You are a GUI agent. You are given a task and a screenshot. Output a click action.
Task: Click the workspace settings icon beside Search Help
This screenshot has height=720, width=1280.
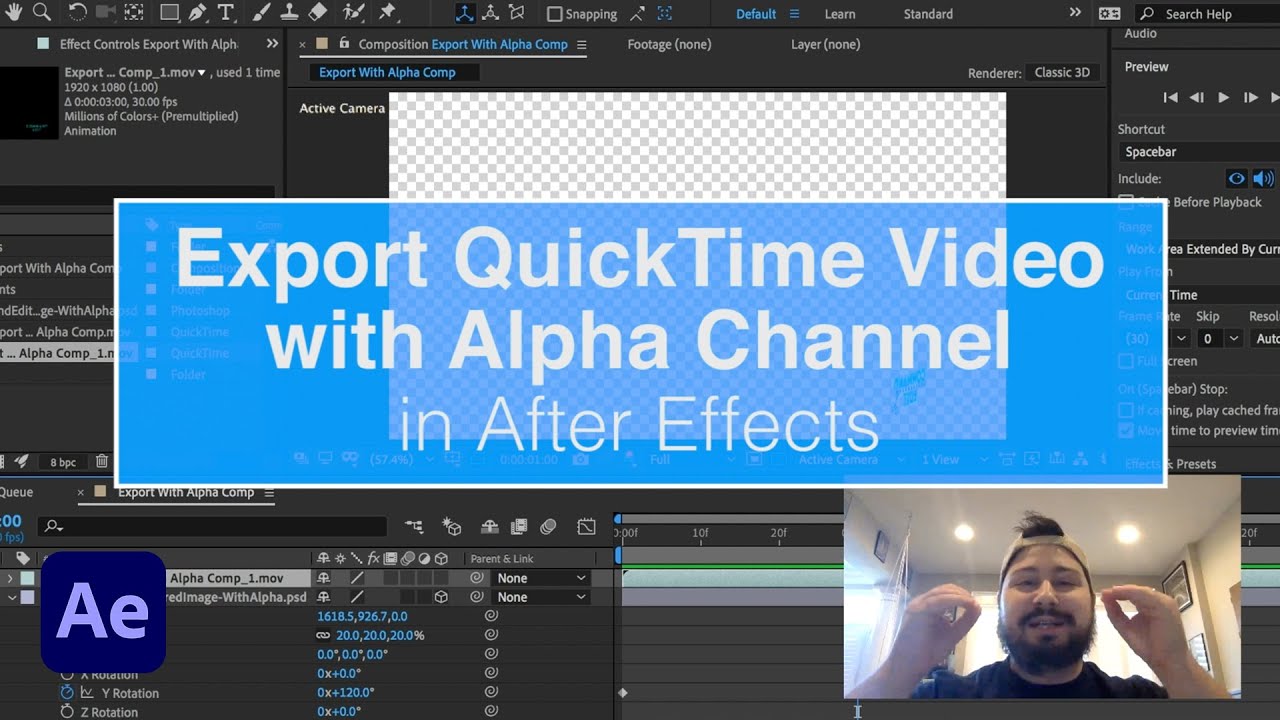(1109, 14)
